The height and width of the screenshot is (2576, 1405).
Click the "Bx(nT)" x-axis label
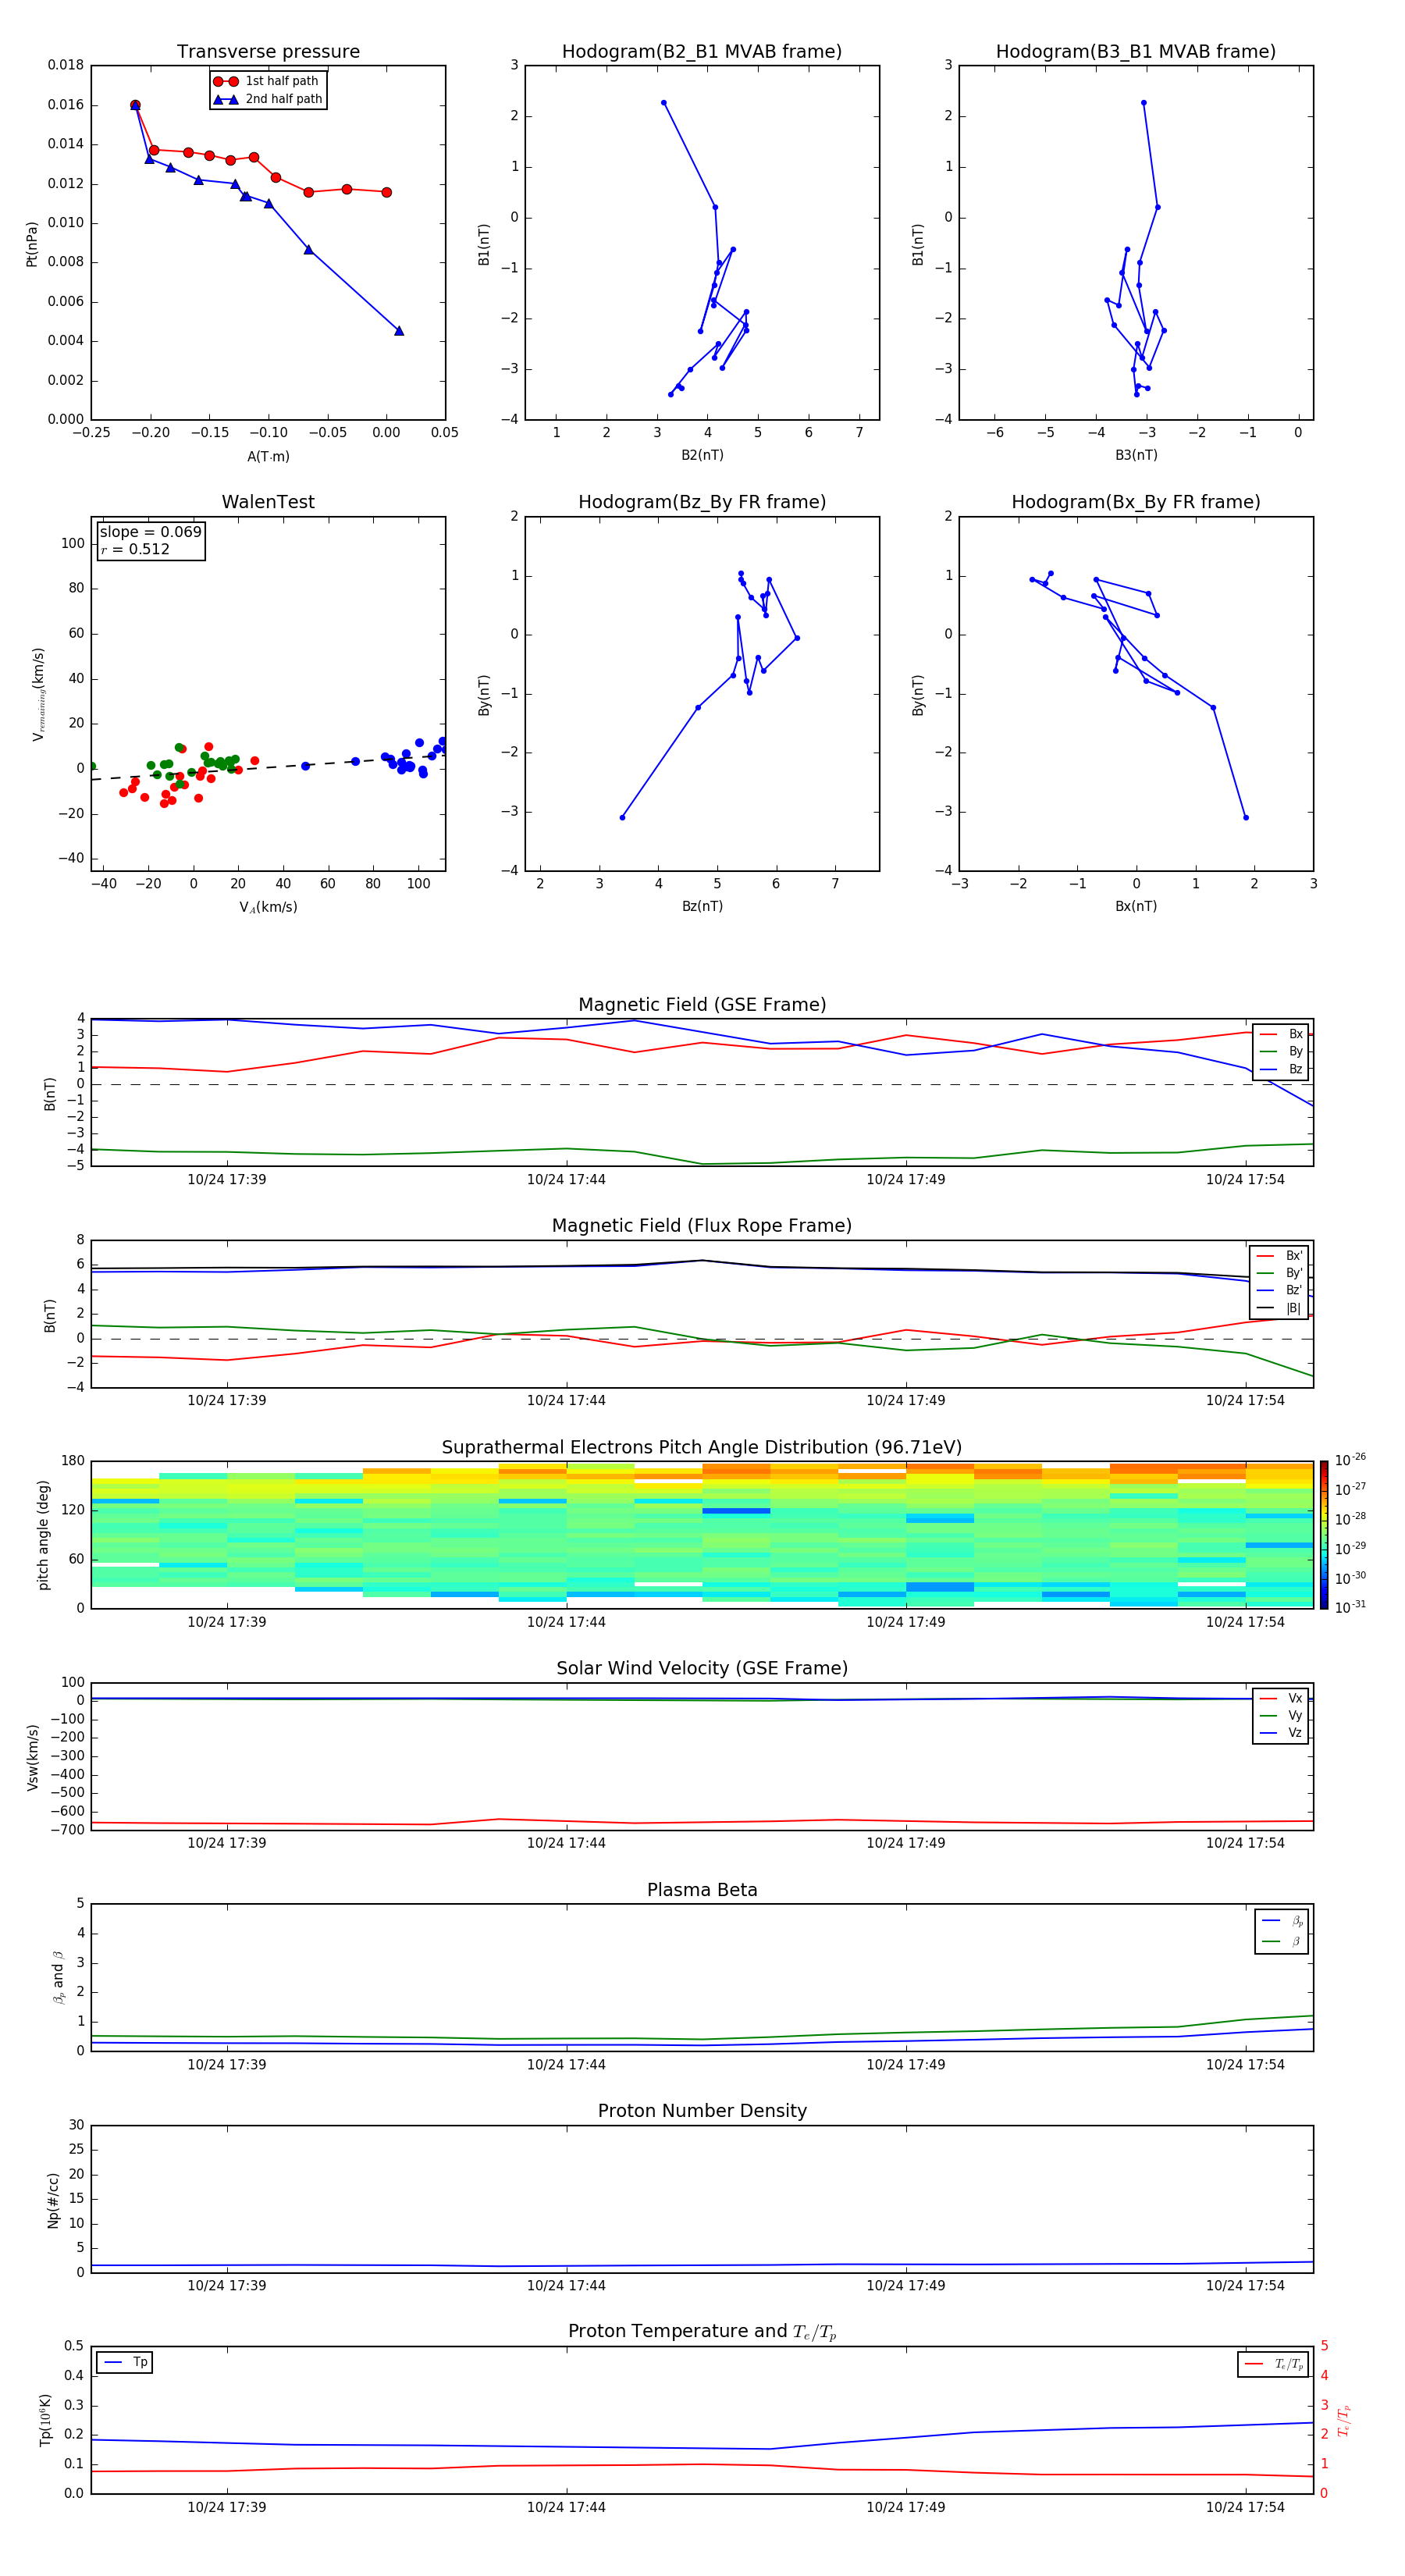click(1136, 906)
